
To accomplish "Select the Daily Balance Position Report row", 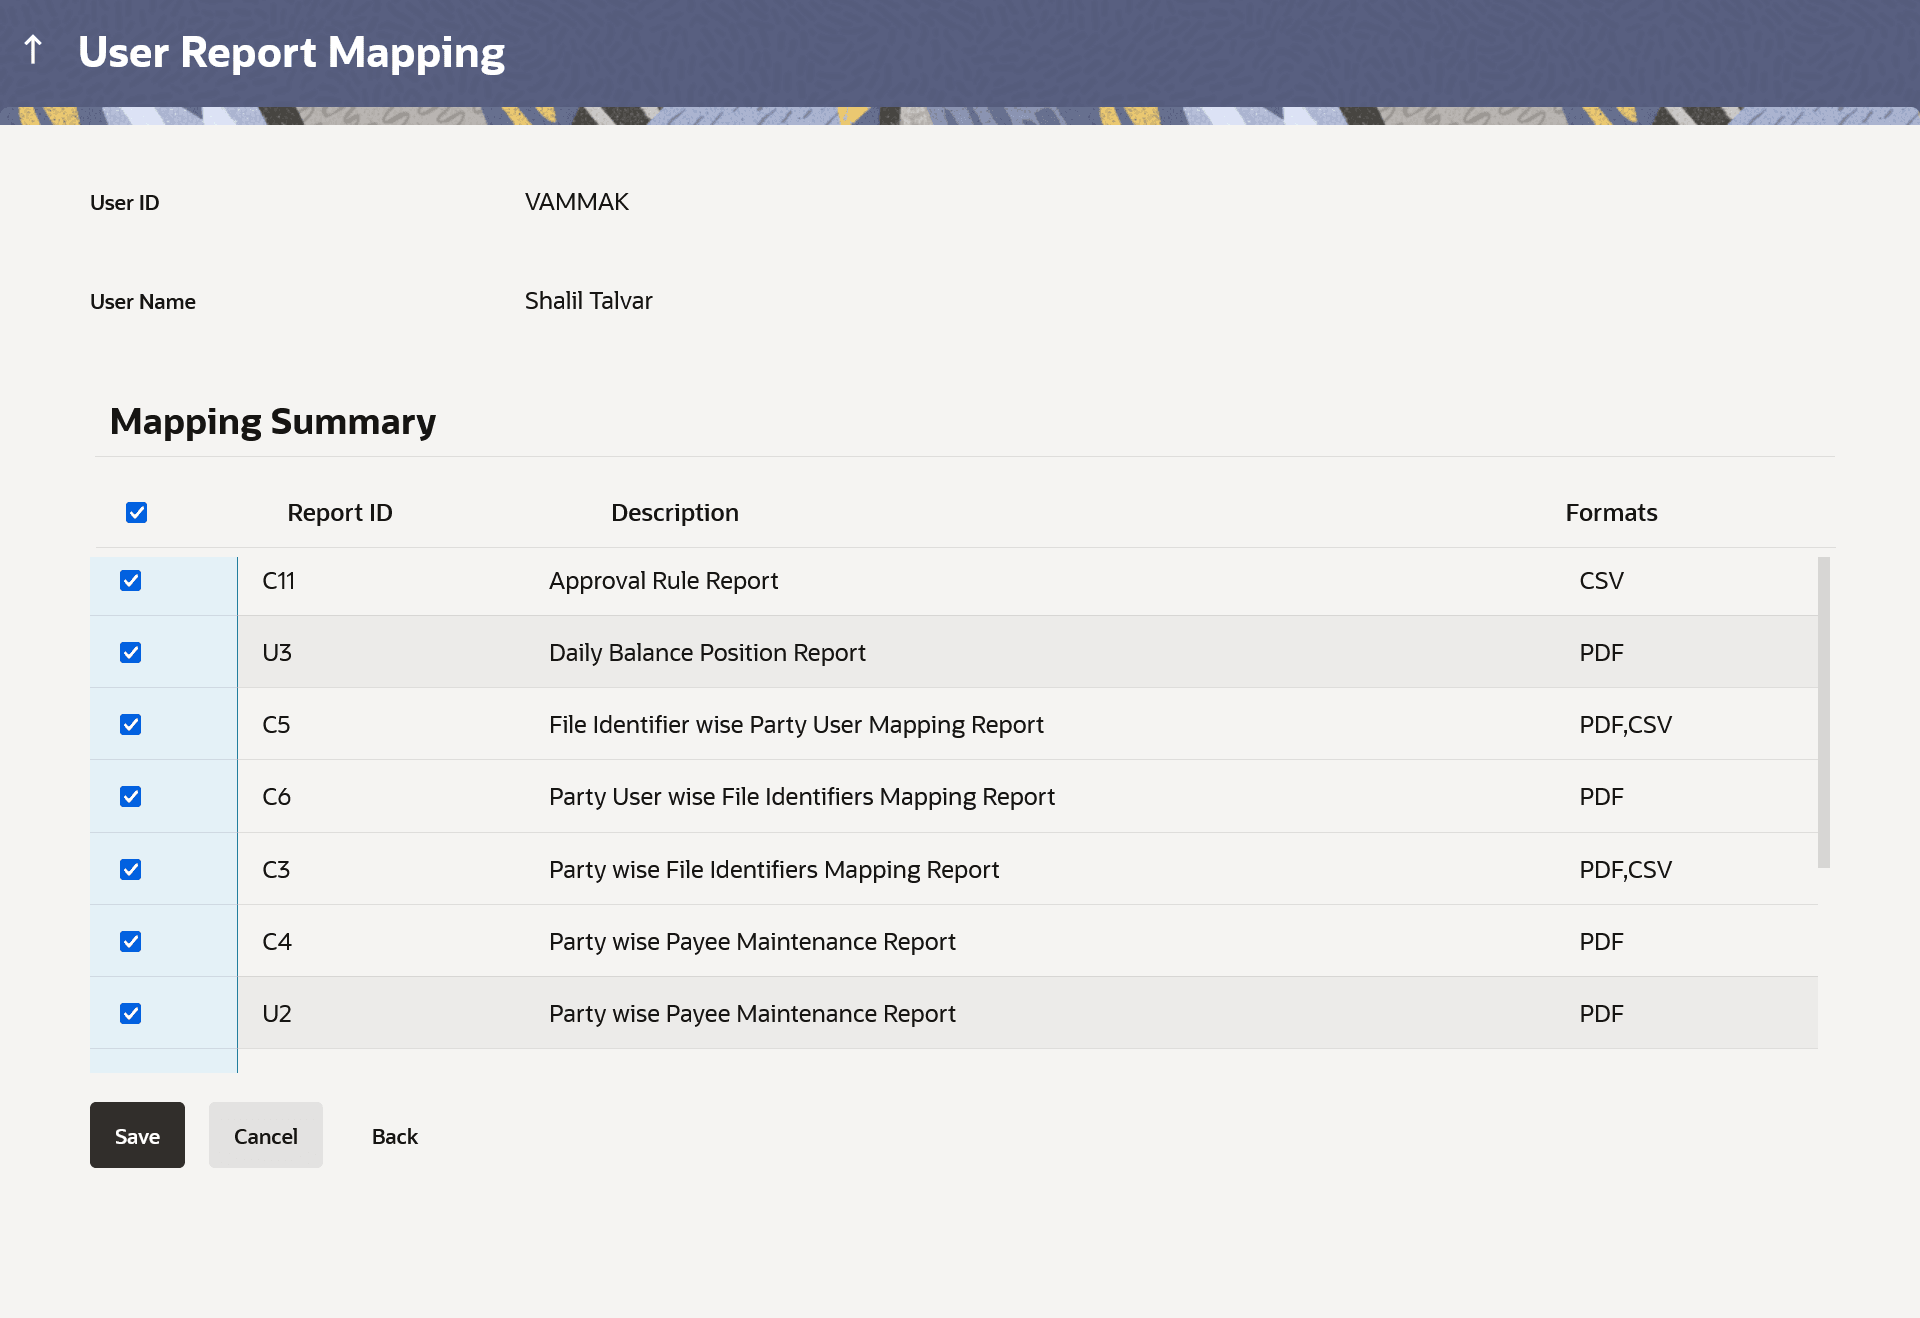I will (x=707, y=653).
